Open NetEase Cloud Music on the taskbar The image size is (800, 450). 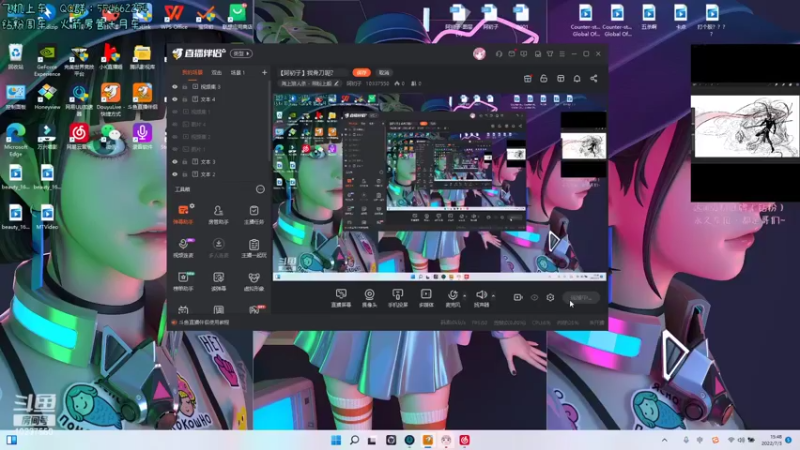tap(464, 440)
